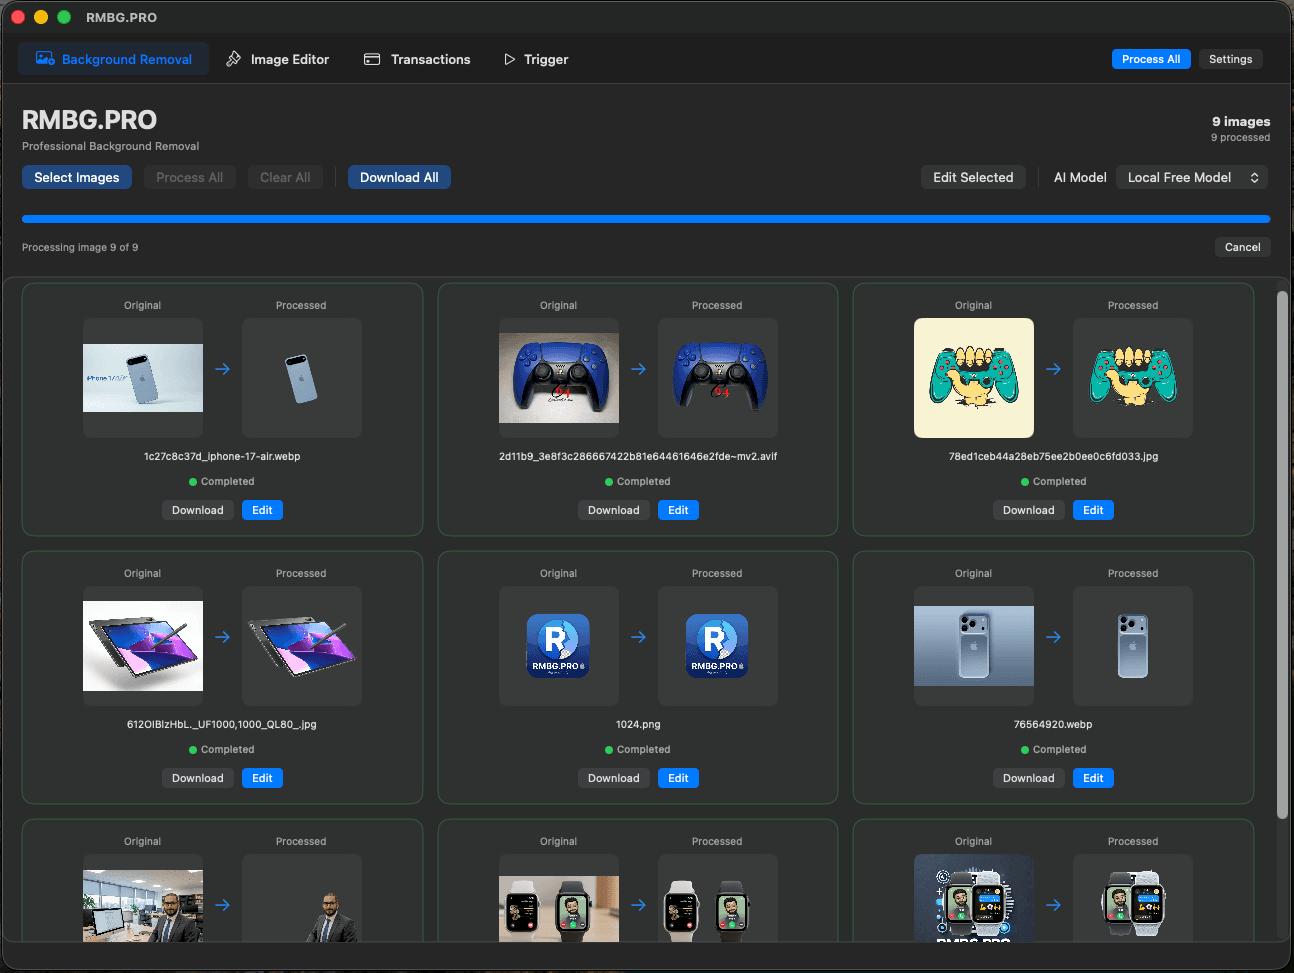Cancel the image processing

1242,247
